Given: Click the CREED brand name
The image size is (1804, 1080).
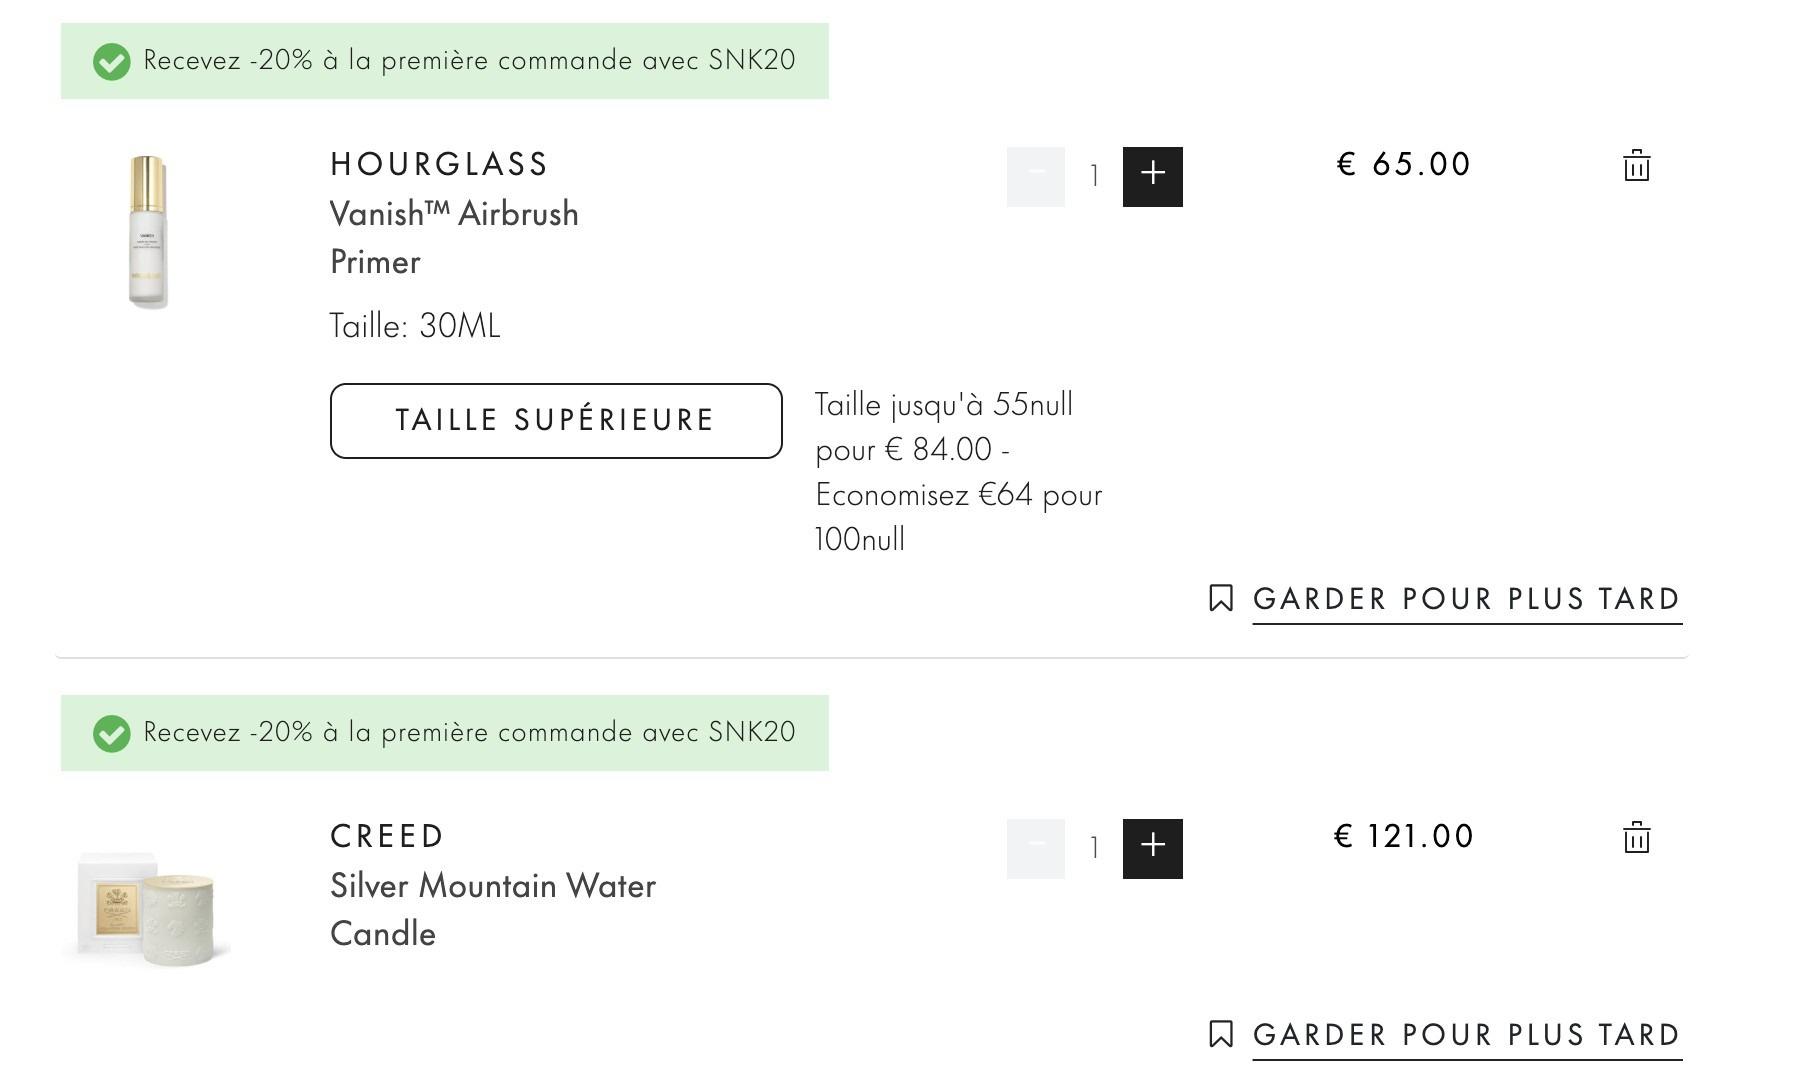Looking at the screenshot, I should tap(387, 836).
